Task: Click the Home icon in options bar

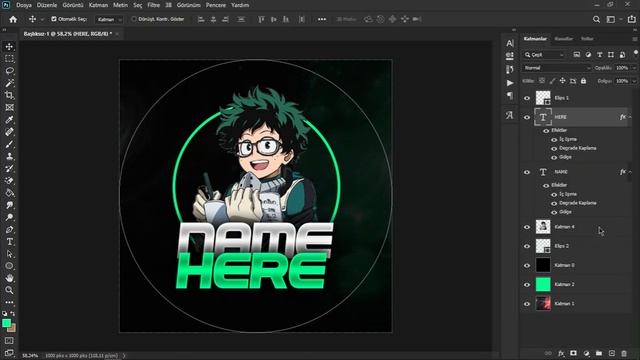Action: click(x=13, y=19)
